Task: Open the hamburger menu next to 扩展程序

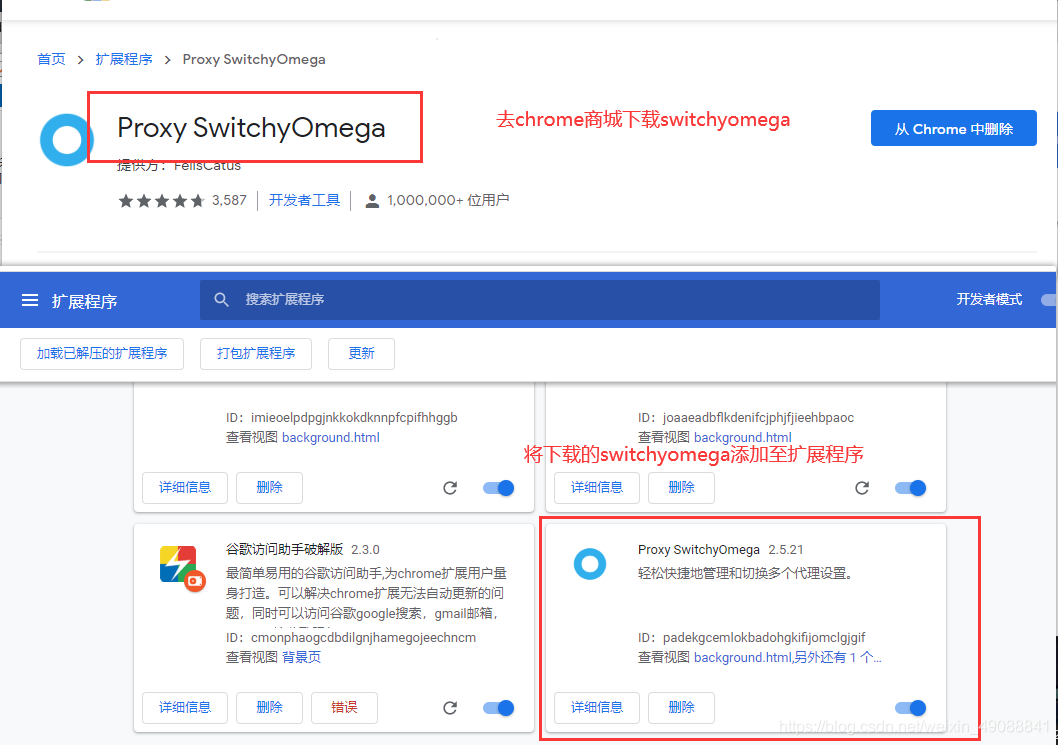Action: click(x=30, y=300)
